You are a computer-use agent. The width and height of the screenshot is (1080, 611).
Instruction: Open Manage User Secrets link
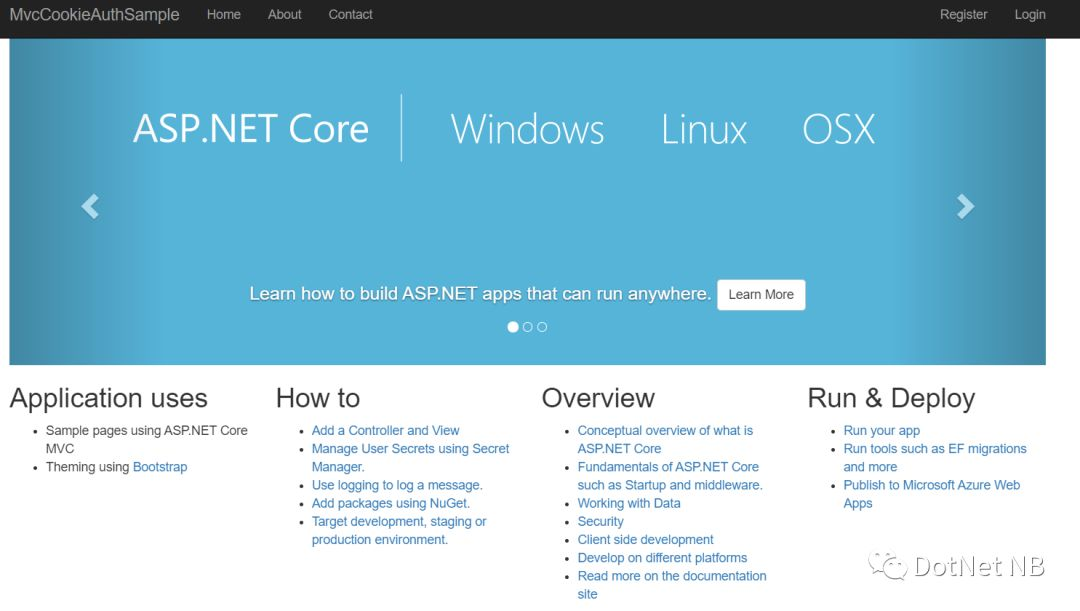pyautogui.click(x=410, y=457)
